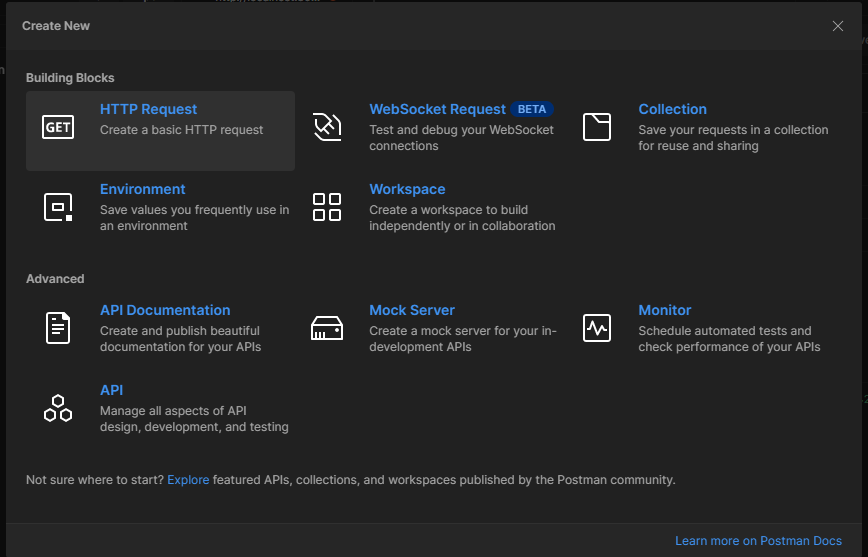The width and height of the screenshot is (868, 557).
Task: Click the Monitor pulse icon
Action: pos(597,328)
